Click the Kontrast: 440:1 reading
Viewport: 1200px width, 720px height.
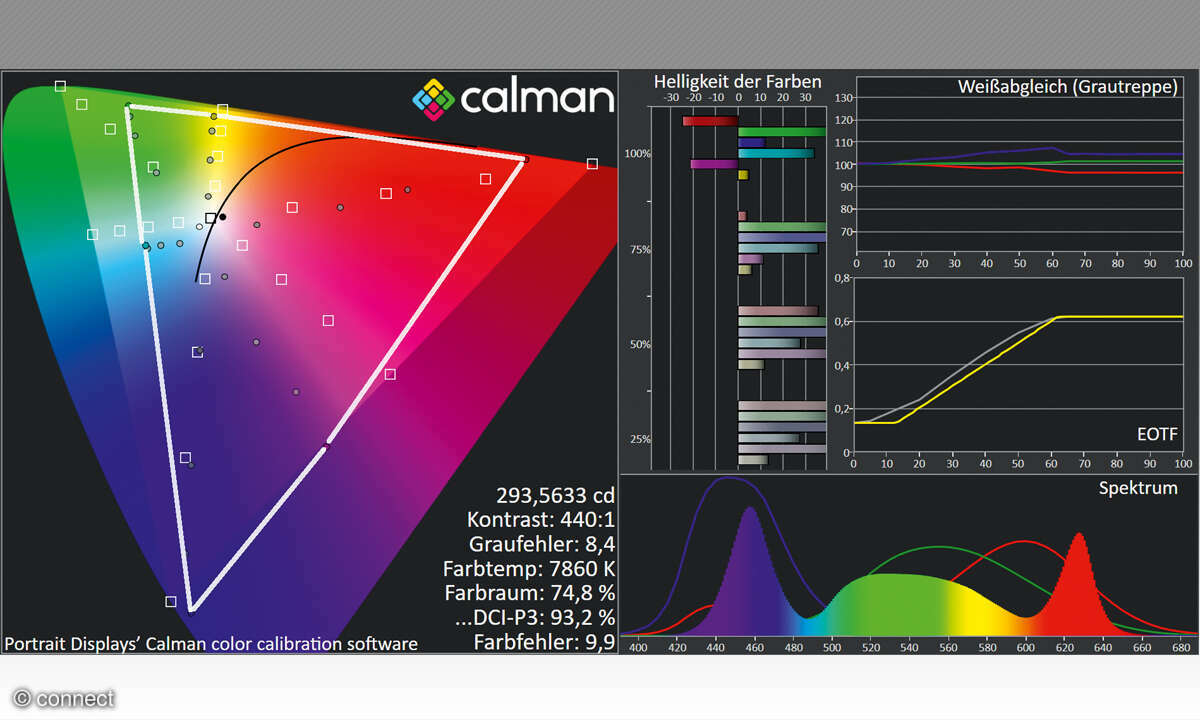540,520
